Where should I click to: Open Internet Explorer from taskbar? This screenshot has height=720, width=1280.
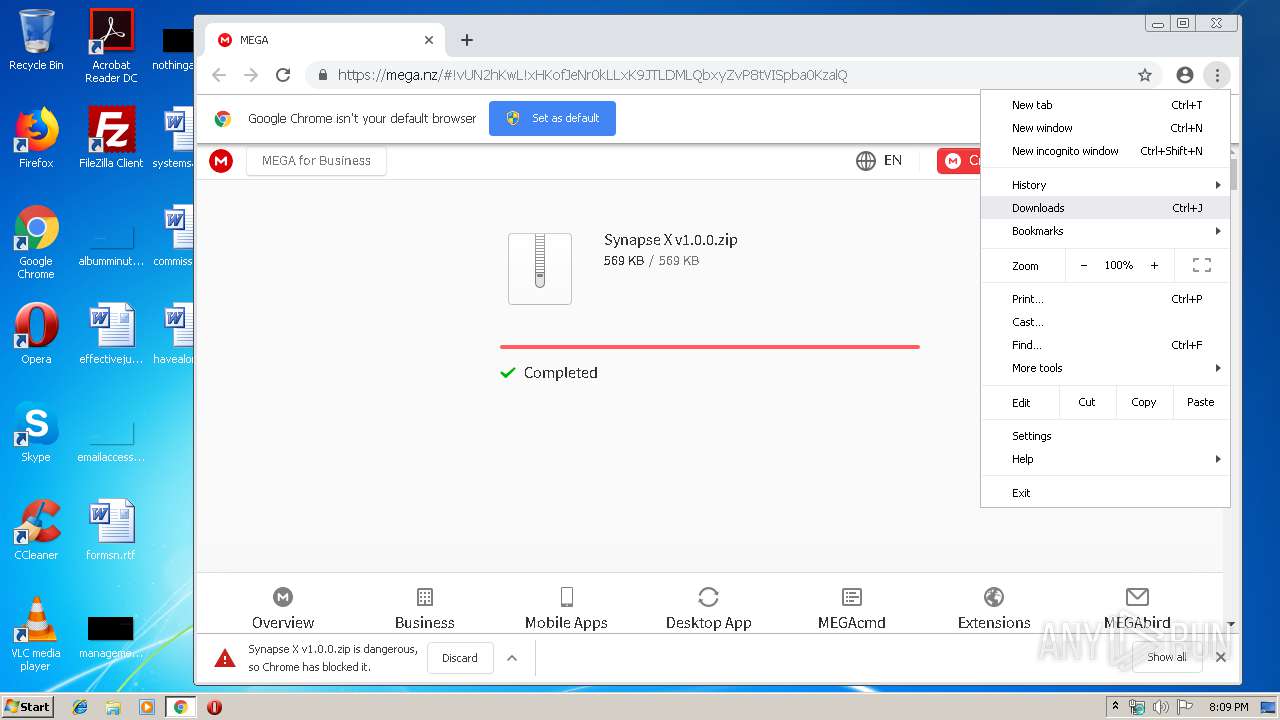[80, 707]
